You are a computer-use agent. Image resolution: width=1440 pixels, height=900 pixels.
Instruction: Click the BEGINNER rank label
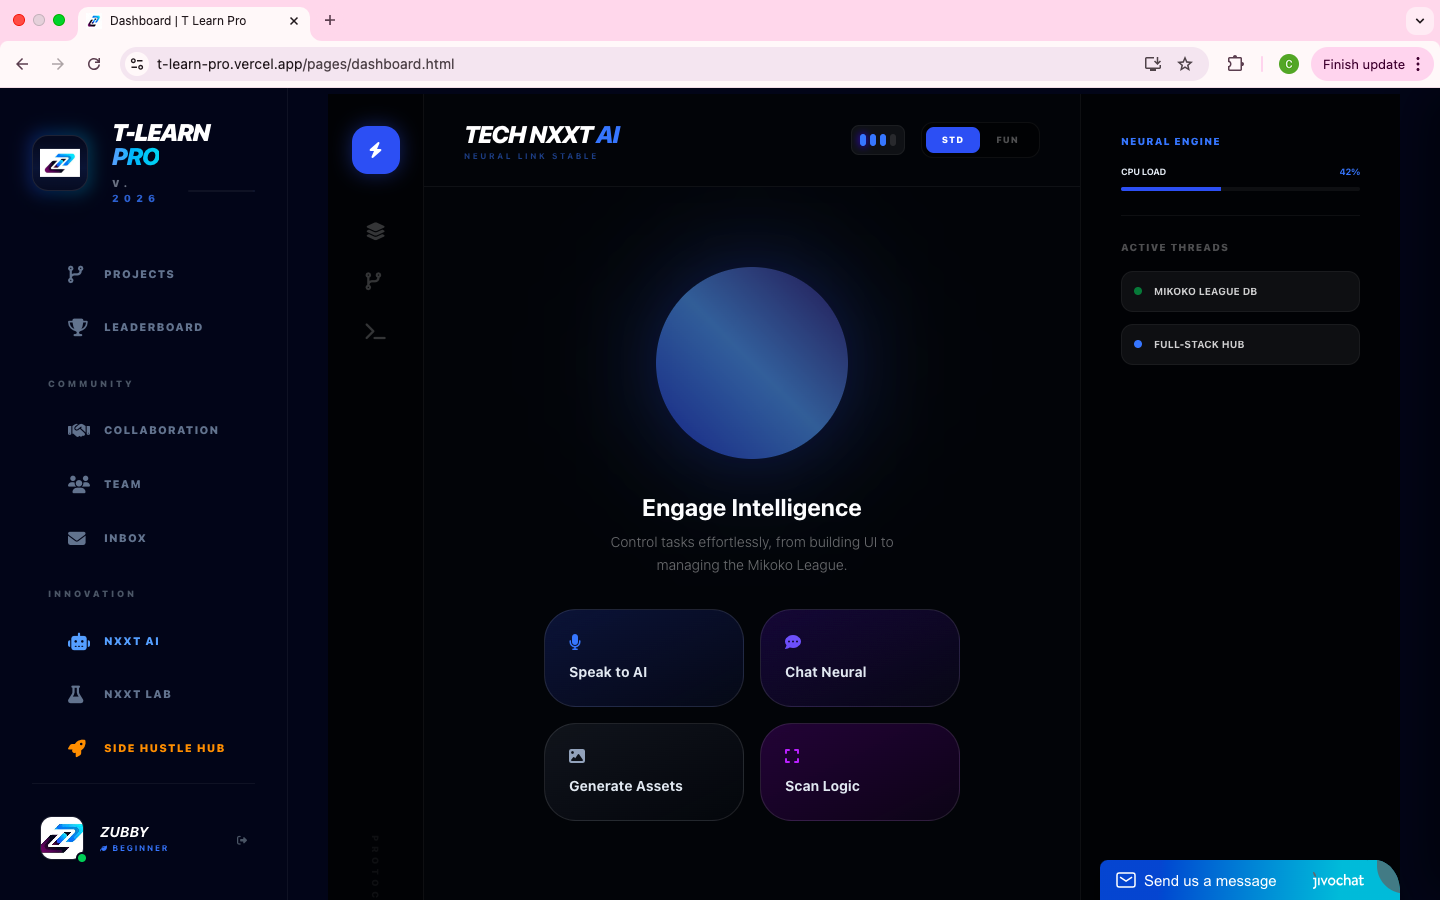[140, 848]
